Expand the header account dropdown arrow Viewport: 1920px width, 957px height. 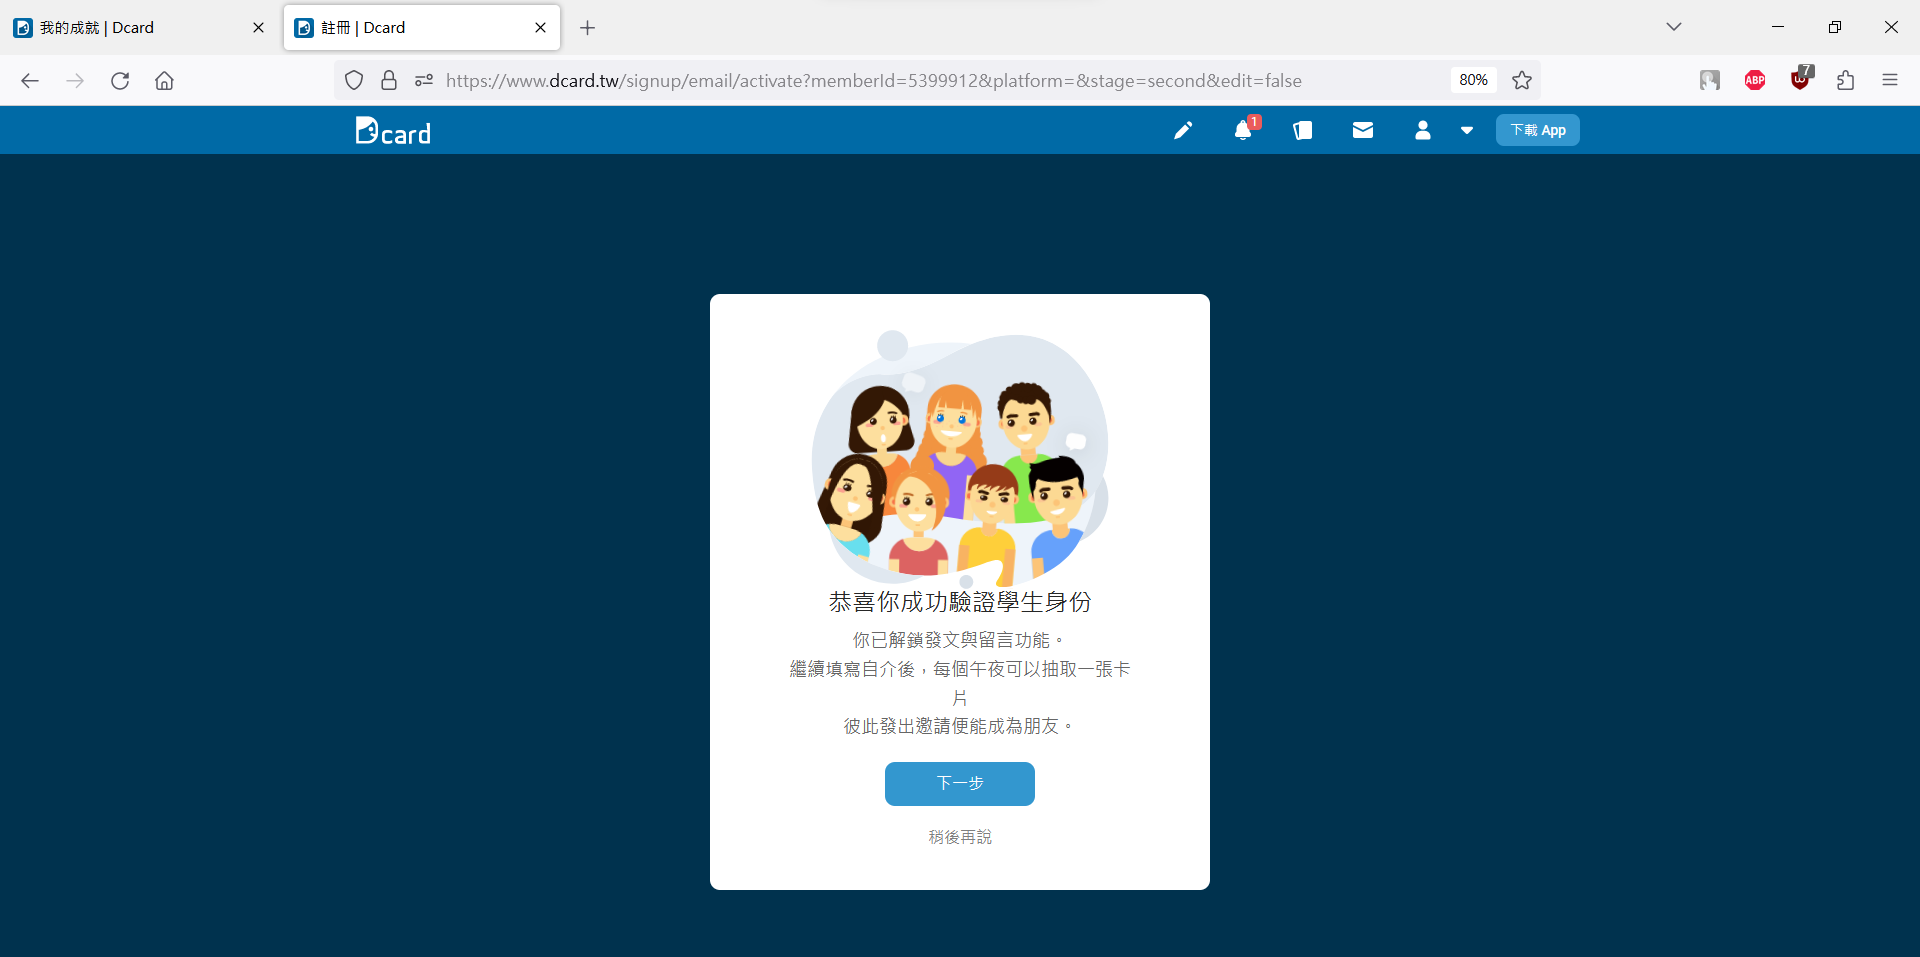click(1467, 130)
